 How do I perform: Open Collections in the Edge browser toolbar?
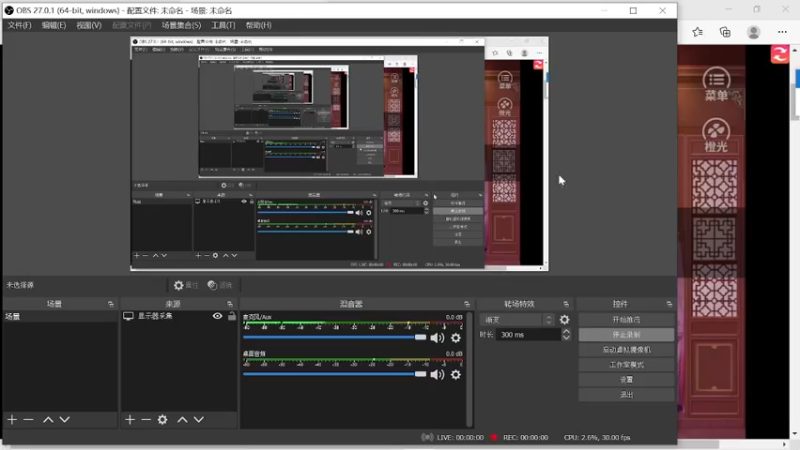click(725, 32)
